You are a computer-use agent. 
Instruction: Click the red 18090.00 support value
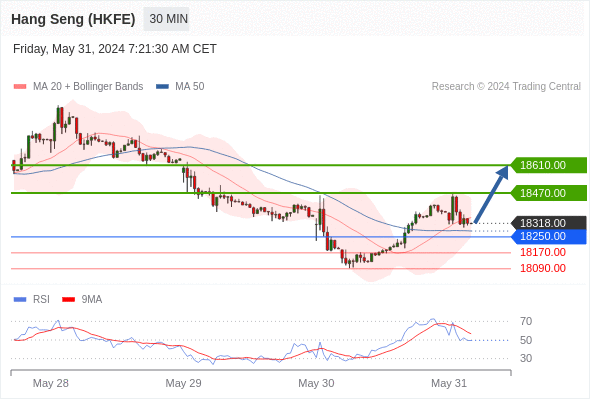(x=543, y=268)
